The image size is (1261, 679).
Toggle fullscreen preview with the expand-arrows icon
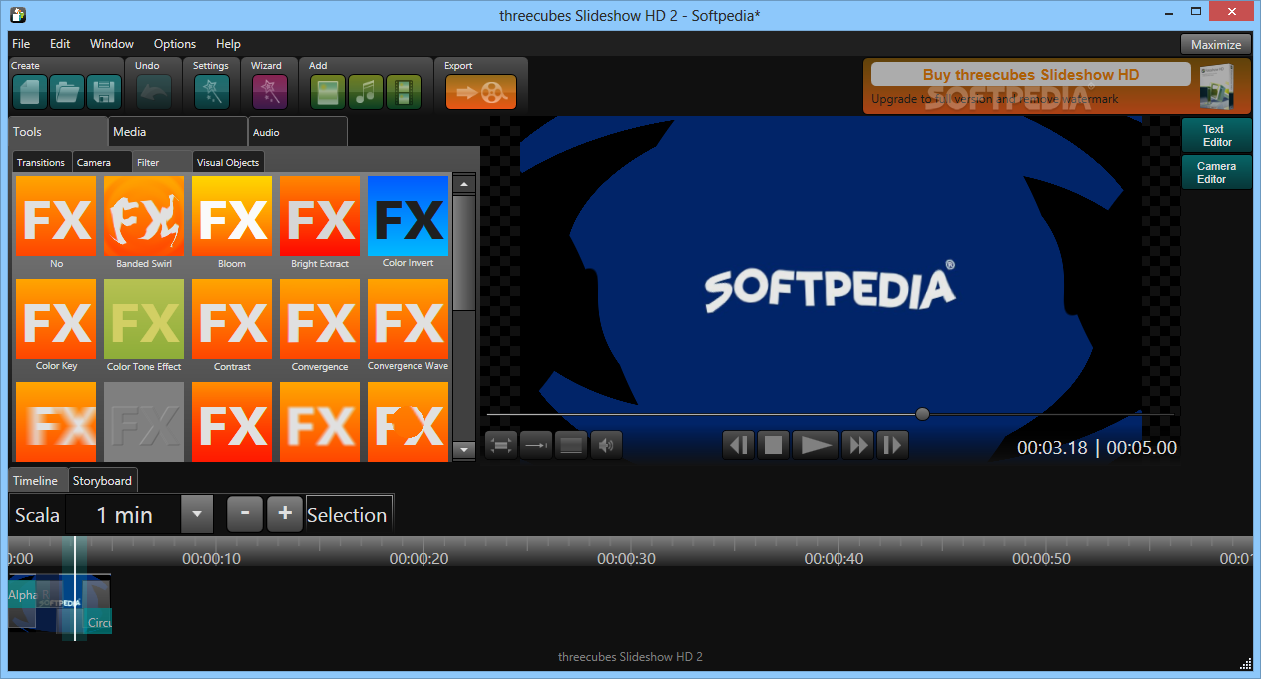pyautogui.click(x=502, y=445)
